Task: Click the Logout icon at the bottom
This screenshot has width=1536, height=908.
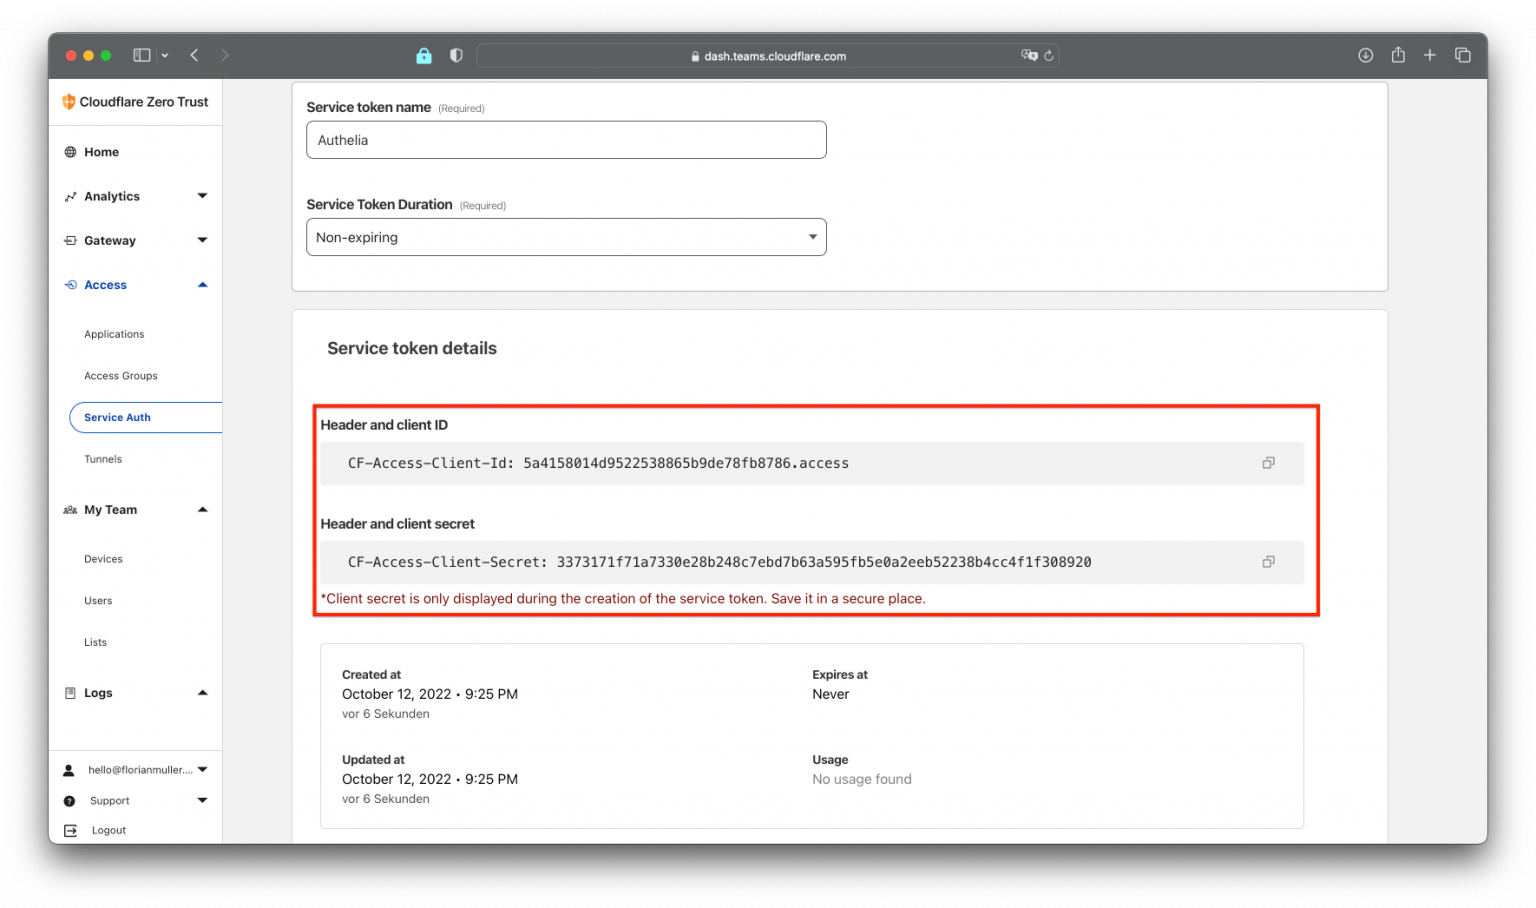Action: point(69,830)
